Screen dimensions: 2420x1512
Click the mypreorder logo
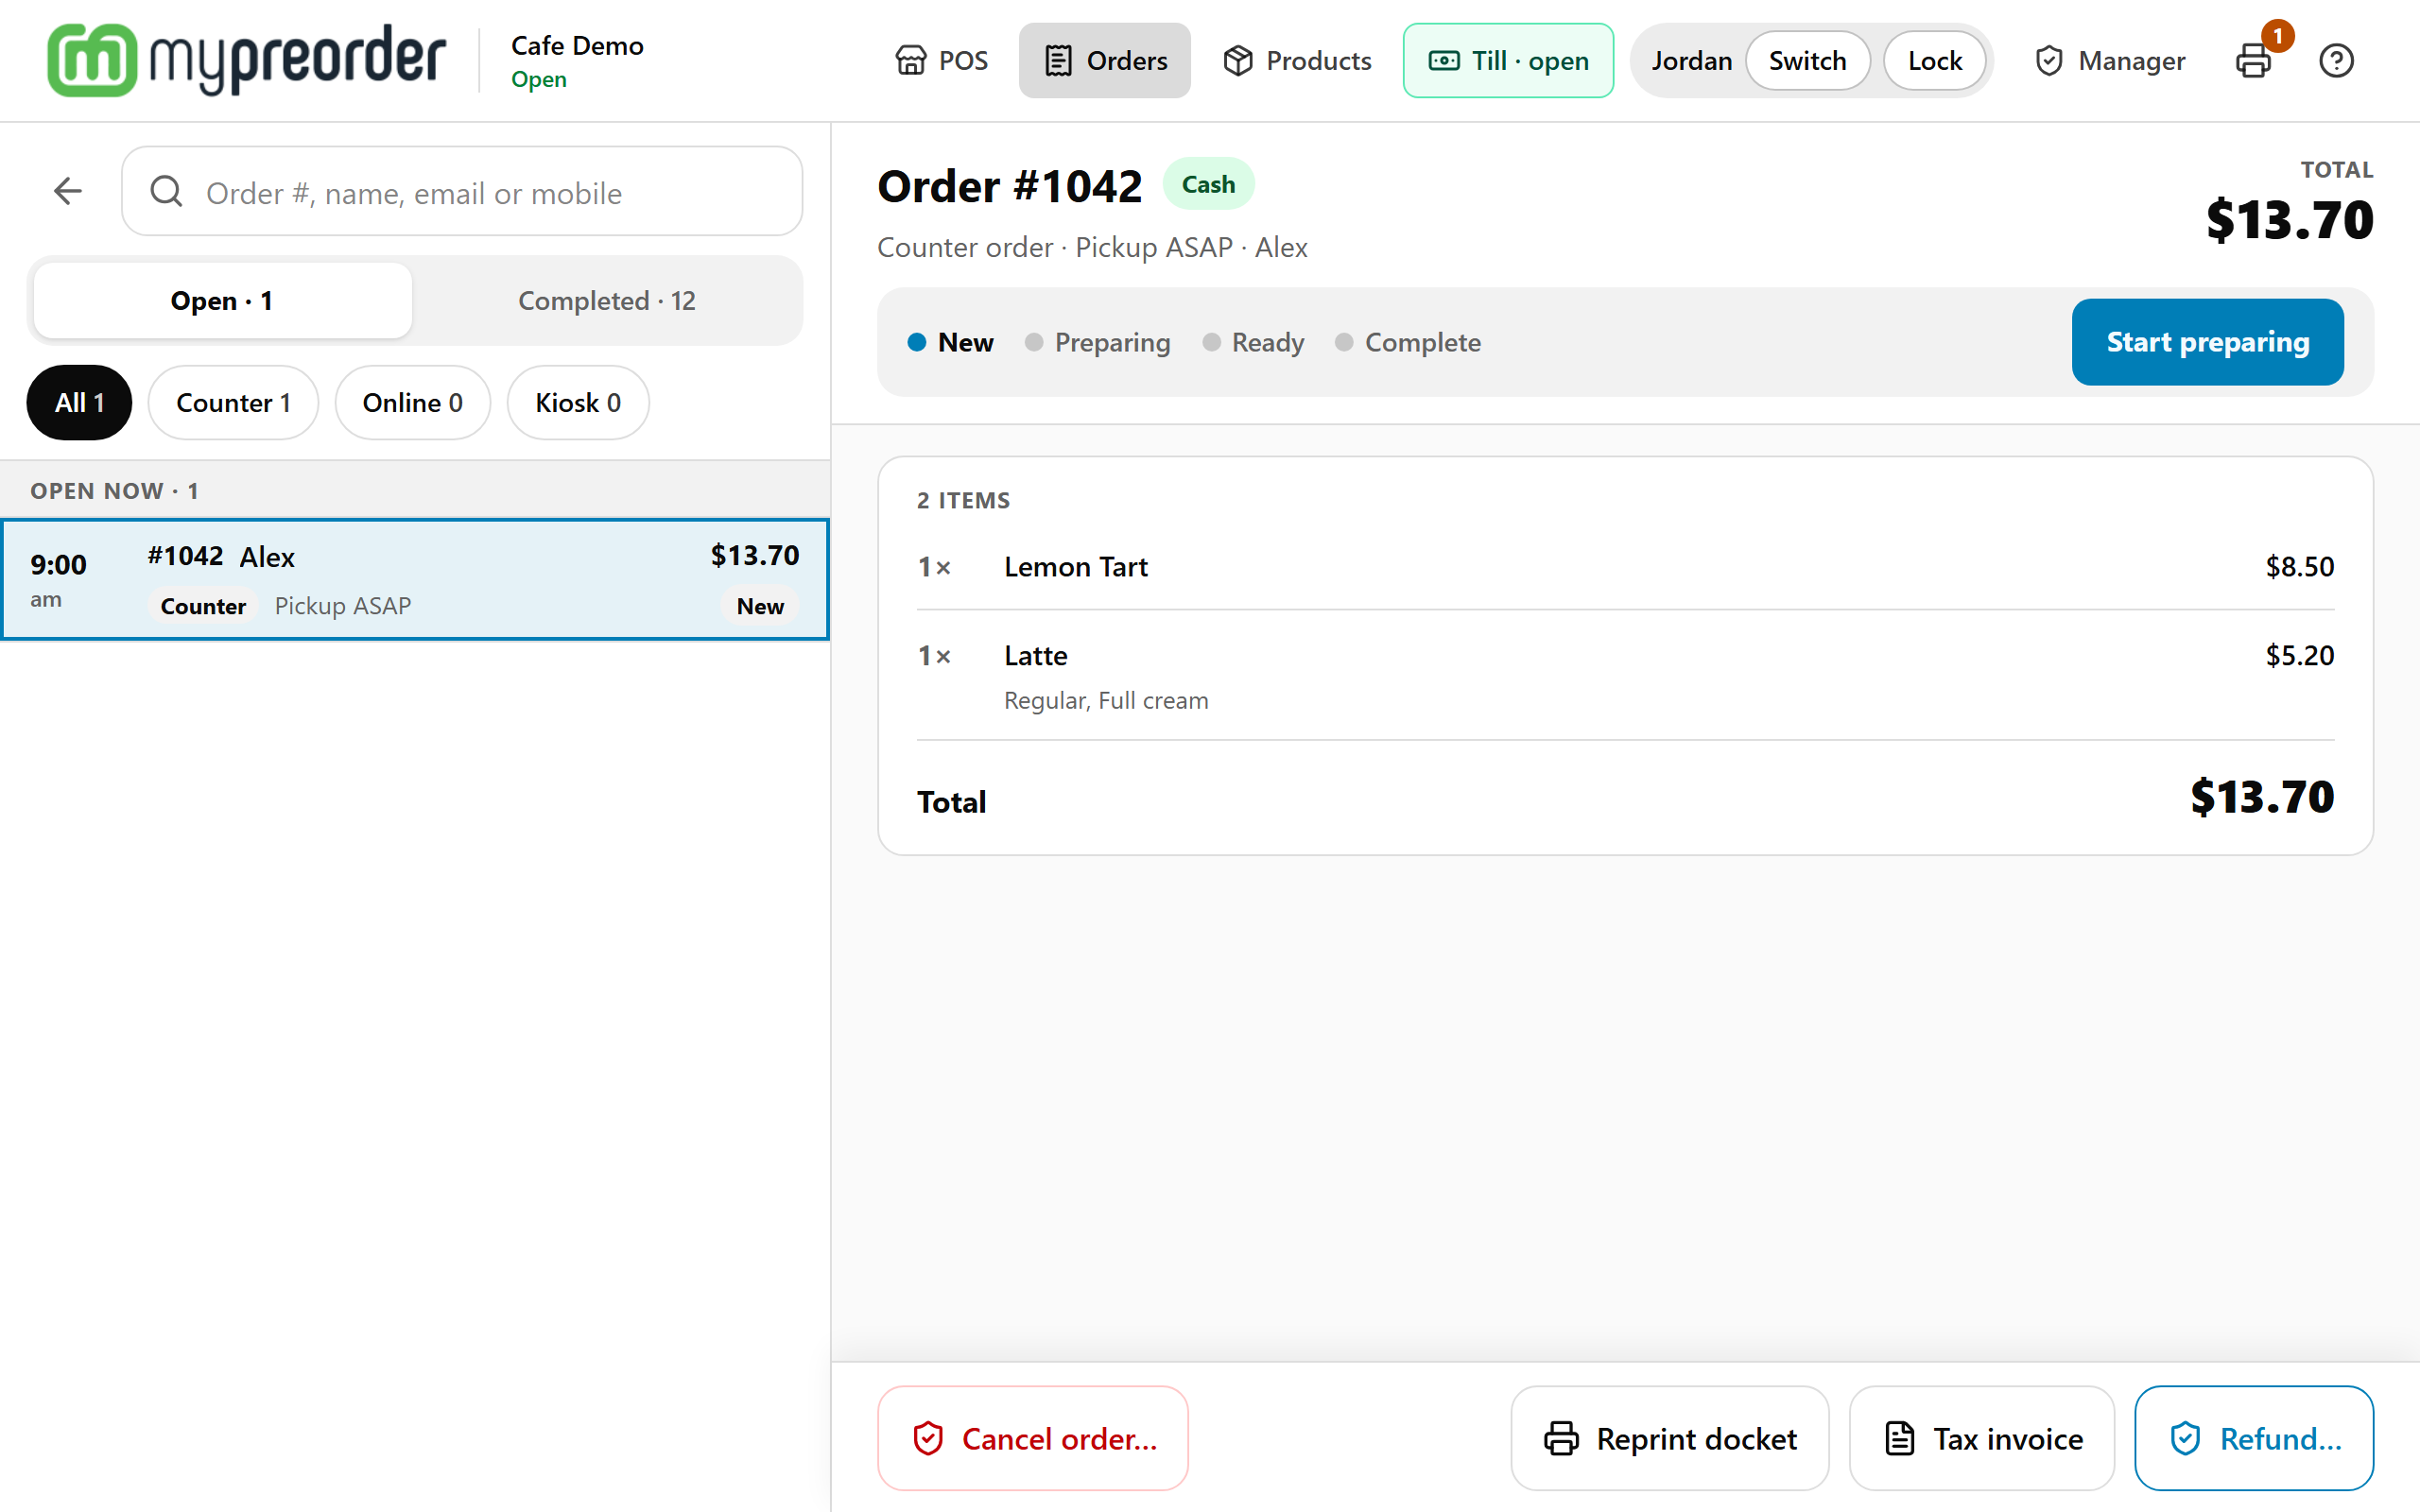pos(246,60)
